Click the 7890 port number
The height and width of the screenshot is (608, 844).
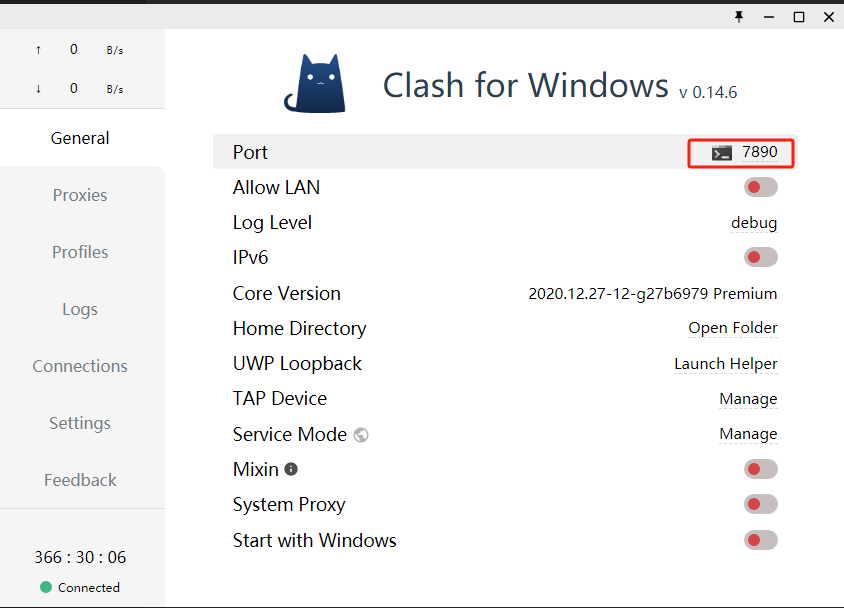759,152
